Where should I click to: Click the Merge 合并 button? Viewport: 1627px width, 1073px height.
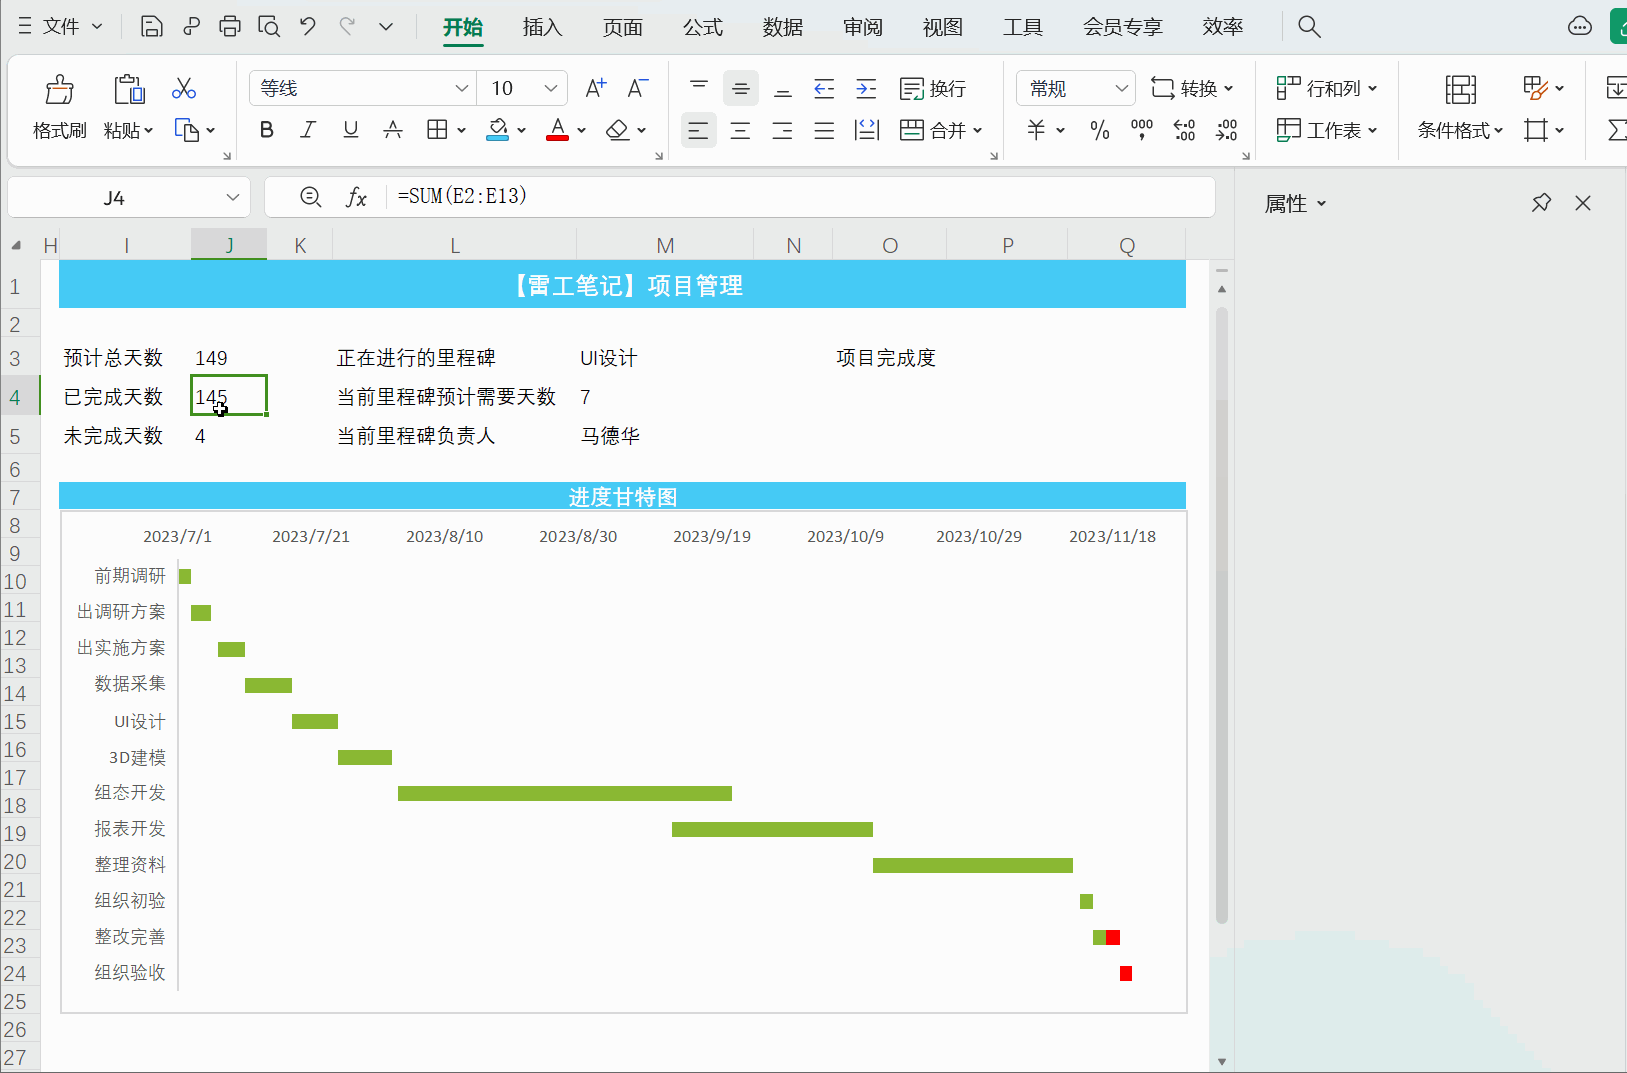click(941, 130)
